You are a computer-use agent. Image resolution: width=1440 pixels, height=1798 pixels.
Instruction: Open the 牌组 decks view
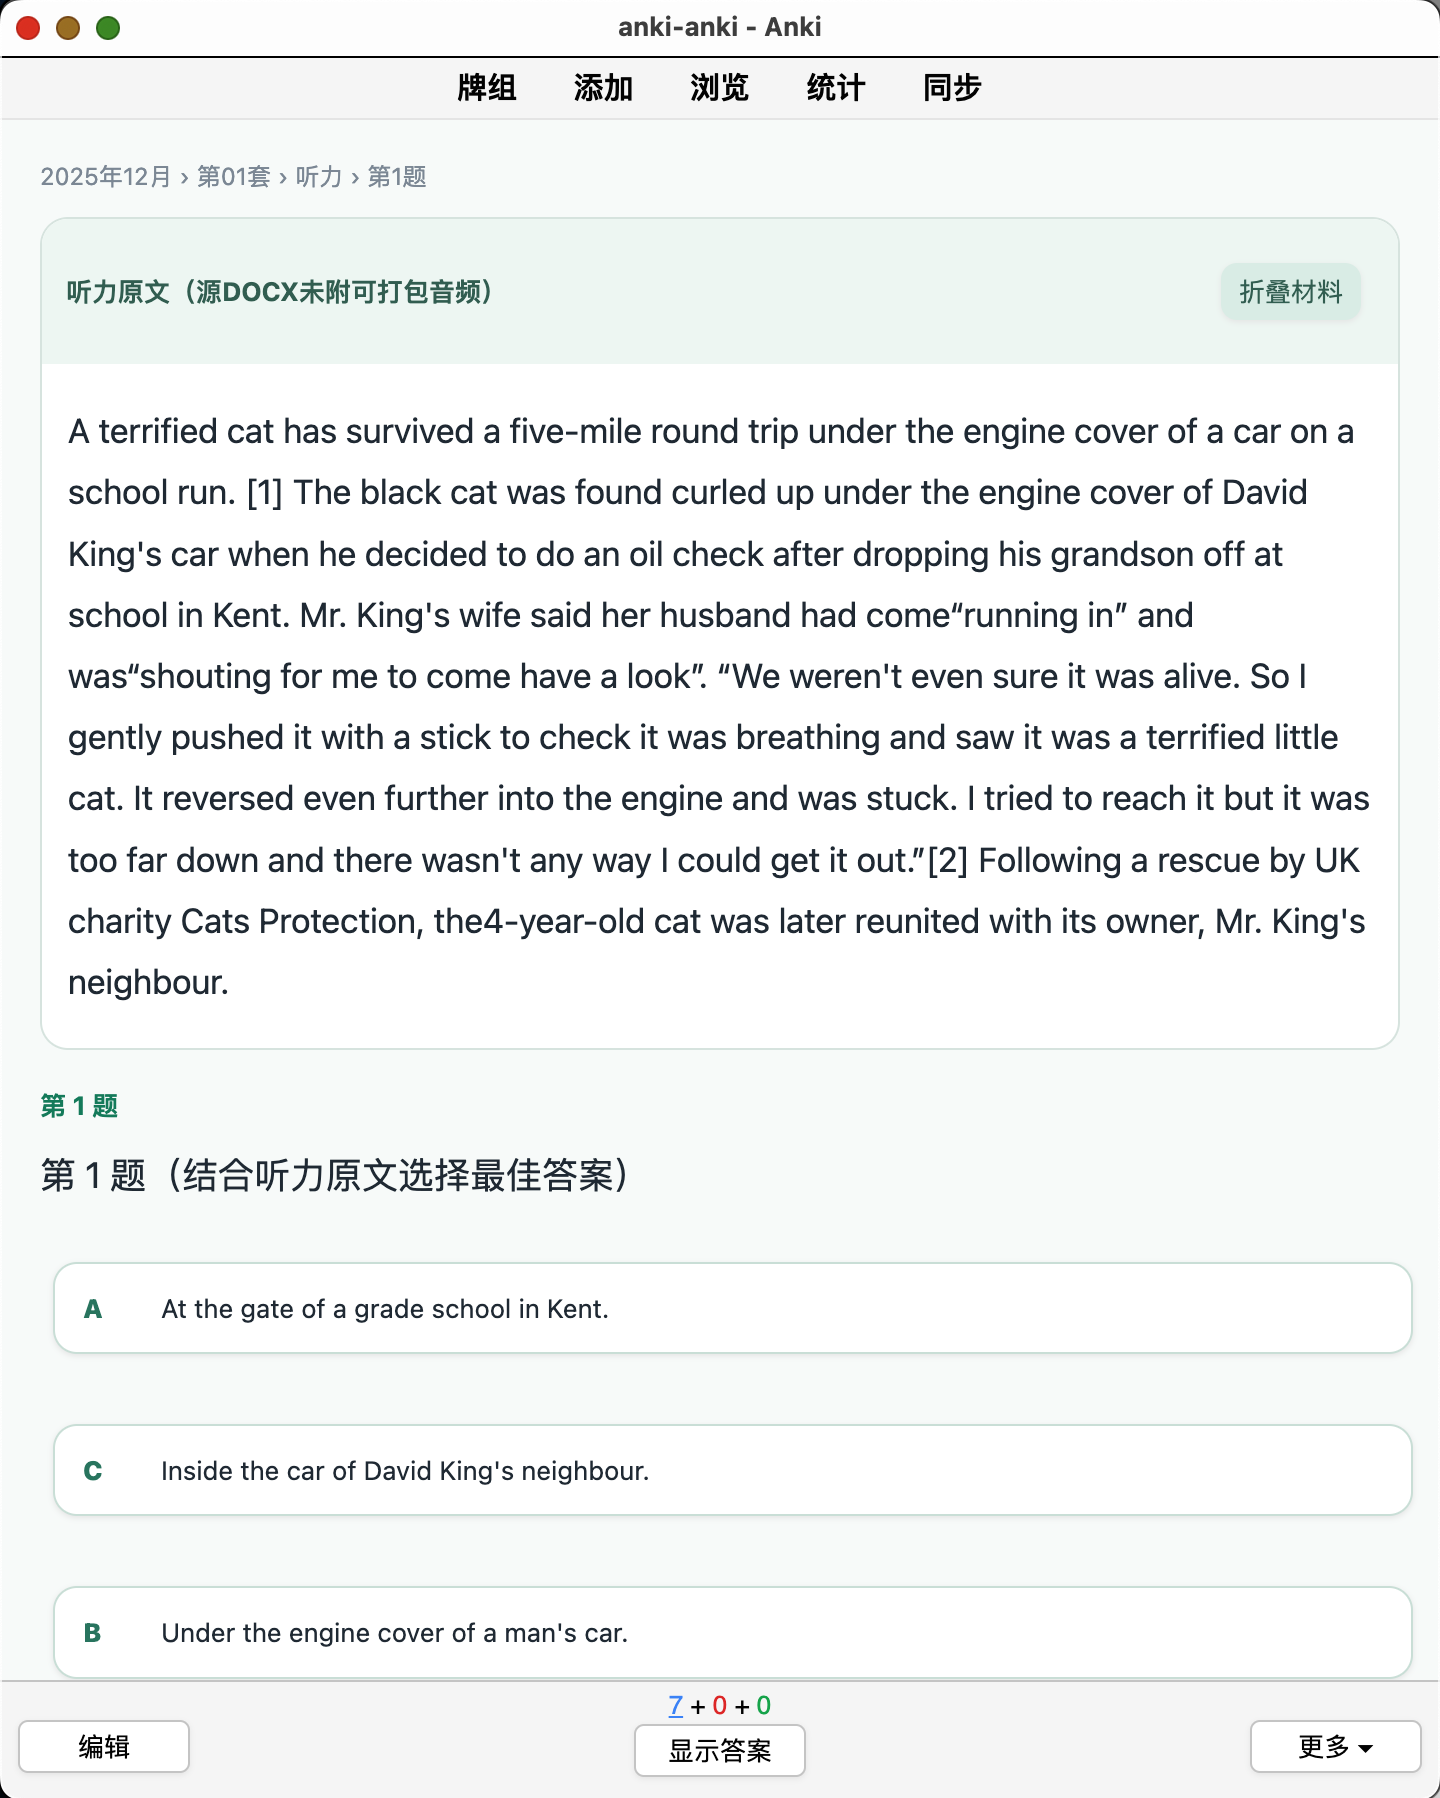tap(487, 88)
